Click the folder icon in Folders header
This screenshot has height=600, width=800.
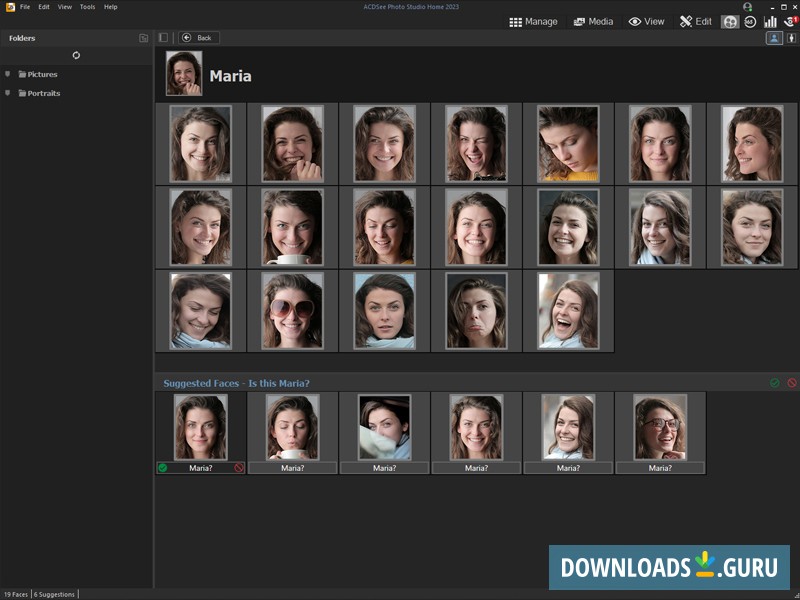[x=143, y=38]
